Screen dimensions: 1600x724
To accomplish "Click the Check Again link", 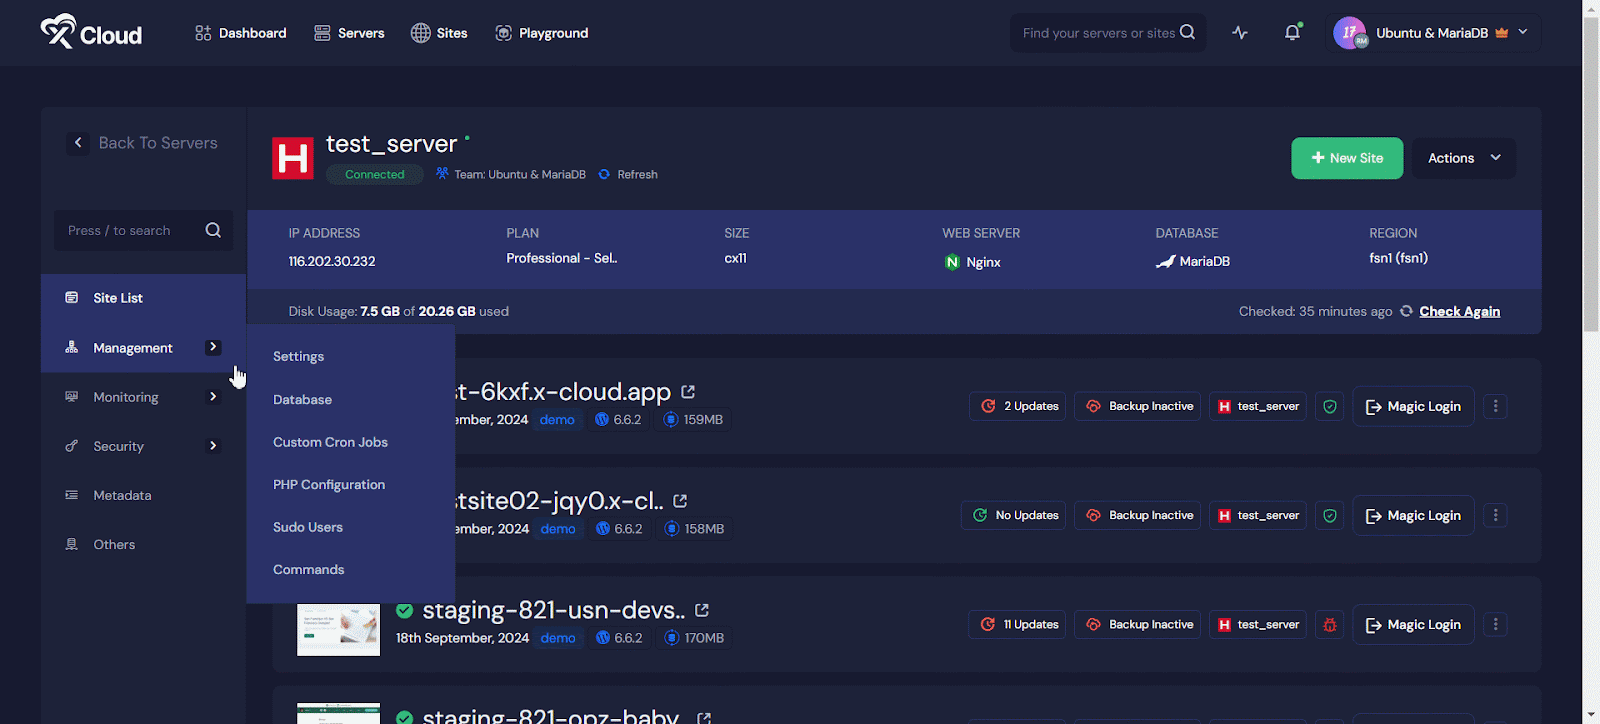I will click(x=1459, y=311).
